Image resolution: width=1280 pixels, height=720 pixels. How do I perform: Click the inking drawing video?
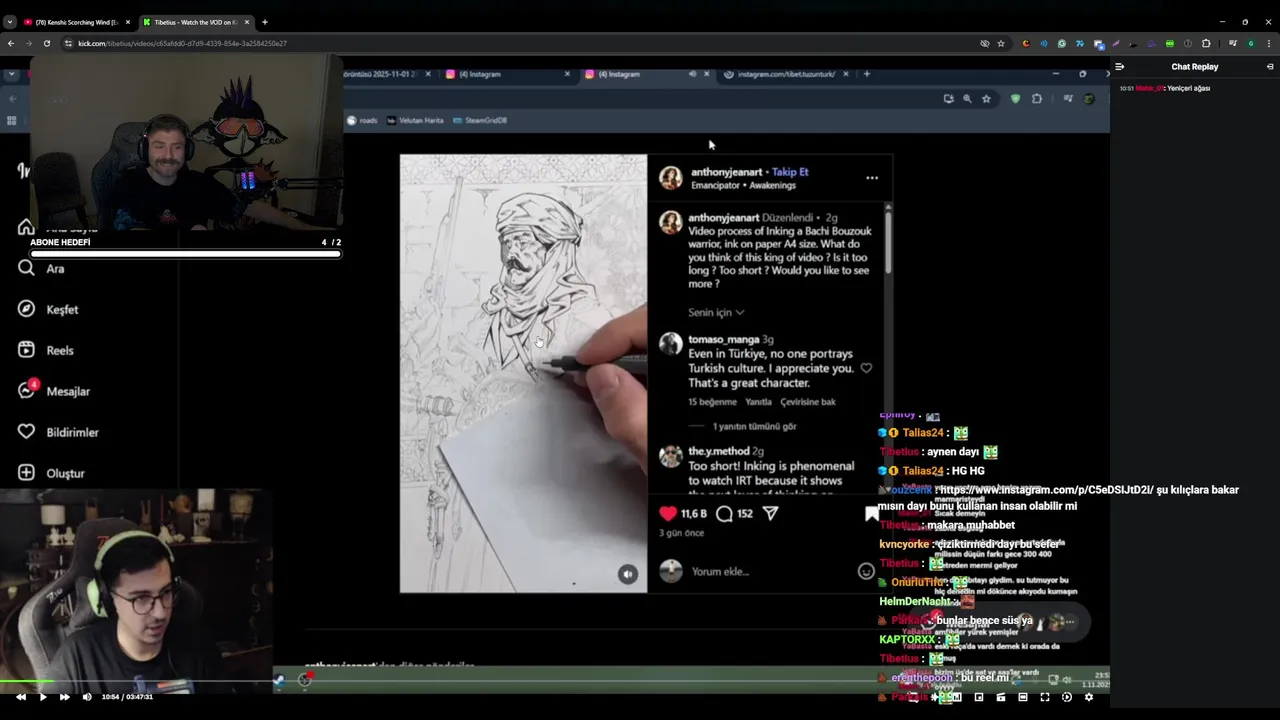(523, 373)
